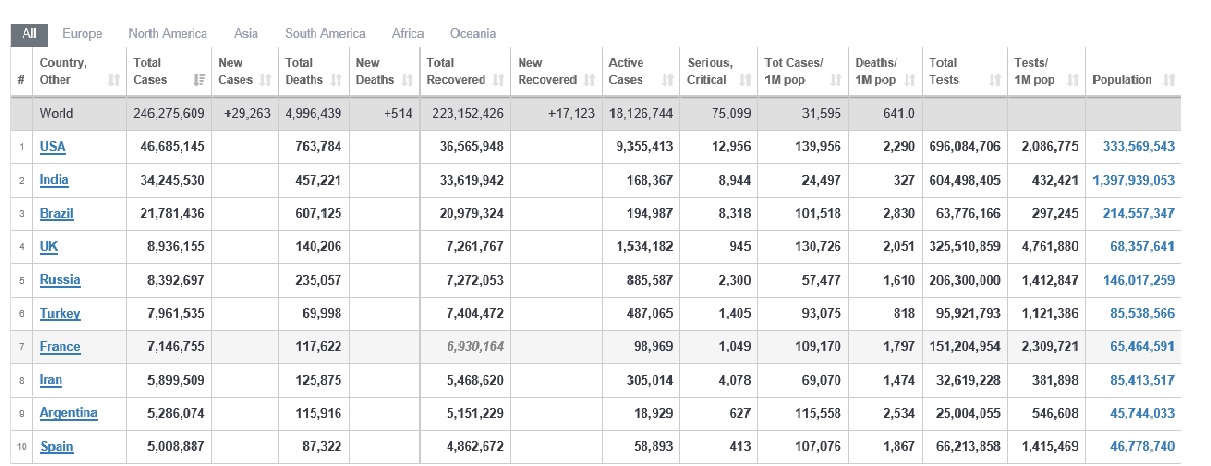Sort by Deaths/1M pop sort icon
This screenshot has height=466, width=1211.
coord(911,80)
